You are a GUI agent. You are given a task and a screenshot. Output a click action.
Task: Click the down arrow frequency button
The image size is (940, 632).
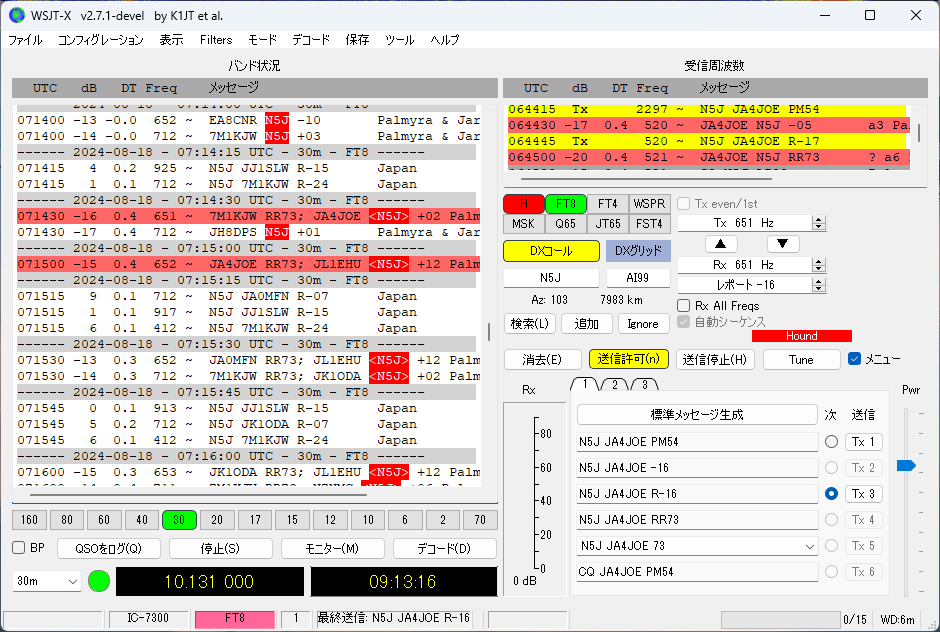[782, 244]
